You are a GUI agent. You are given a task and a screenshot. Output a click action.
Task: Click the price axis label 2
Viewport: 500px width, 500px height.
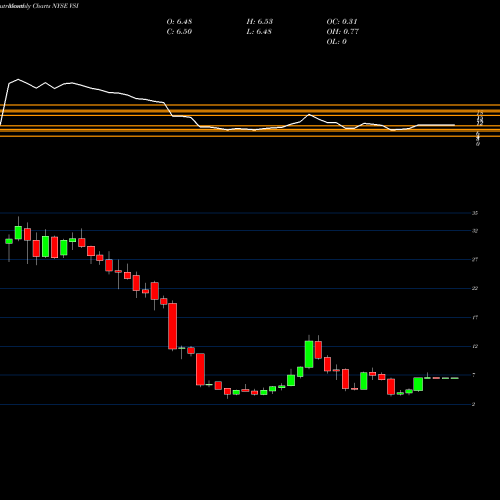click(x=474, y=404)
